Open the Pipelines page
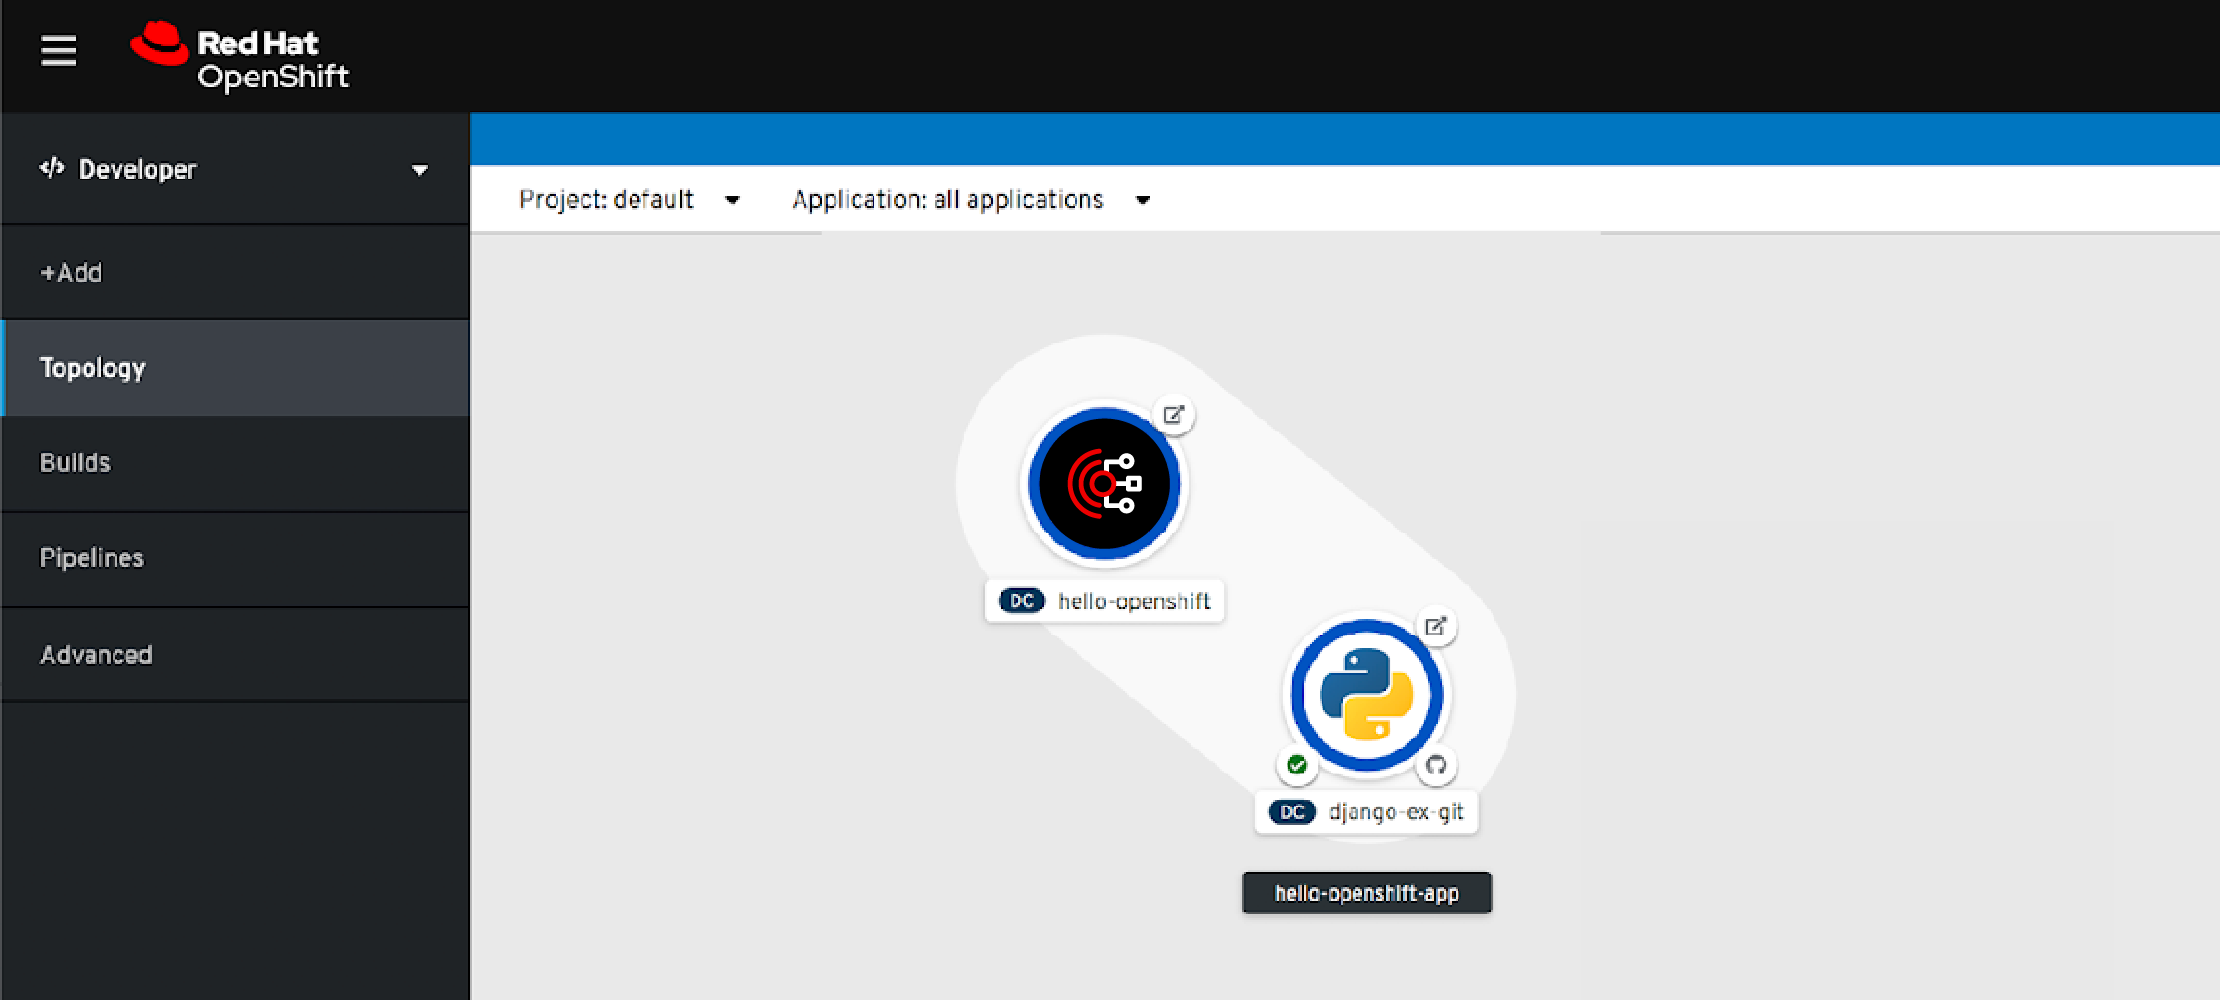Image resolution: width=2220 pixels, height=1000 pixels. point(92,558)
